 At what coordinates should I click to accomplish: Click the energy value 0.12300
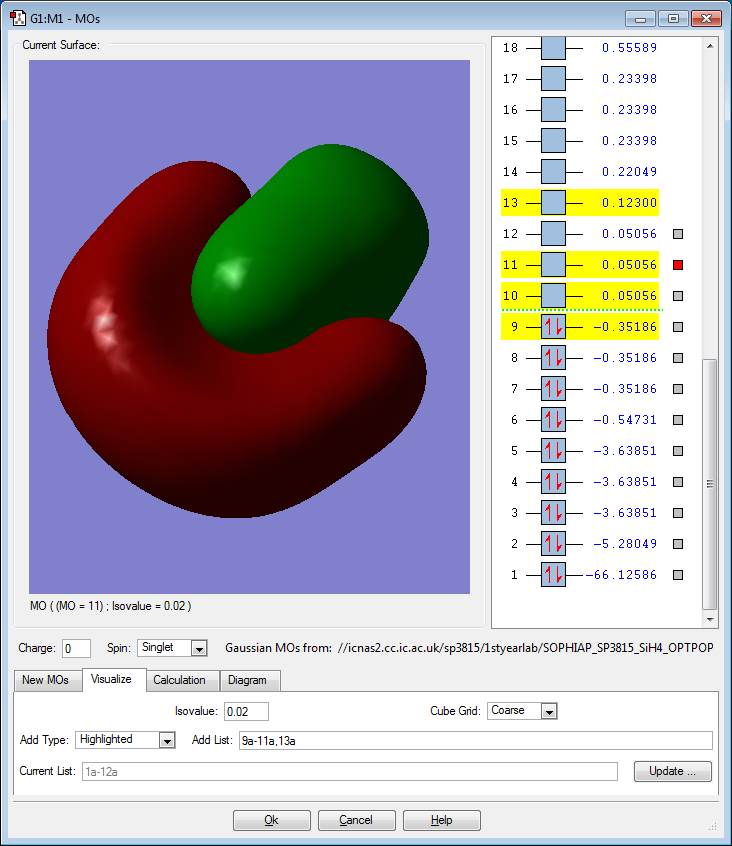pyautogui.click(x=630, y=203)
